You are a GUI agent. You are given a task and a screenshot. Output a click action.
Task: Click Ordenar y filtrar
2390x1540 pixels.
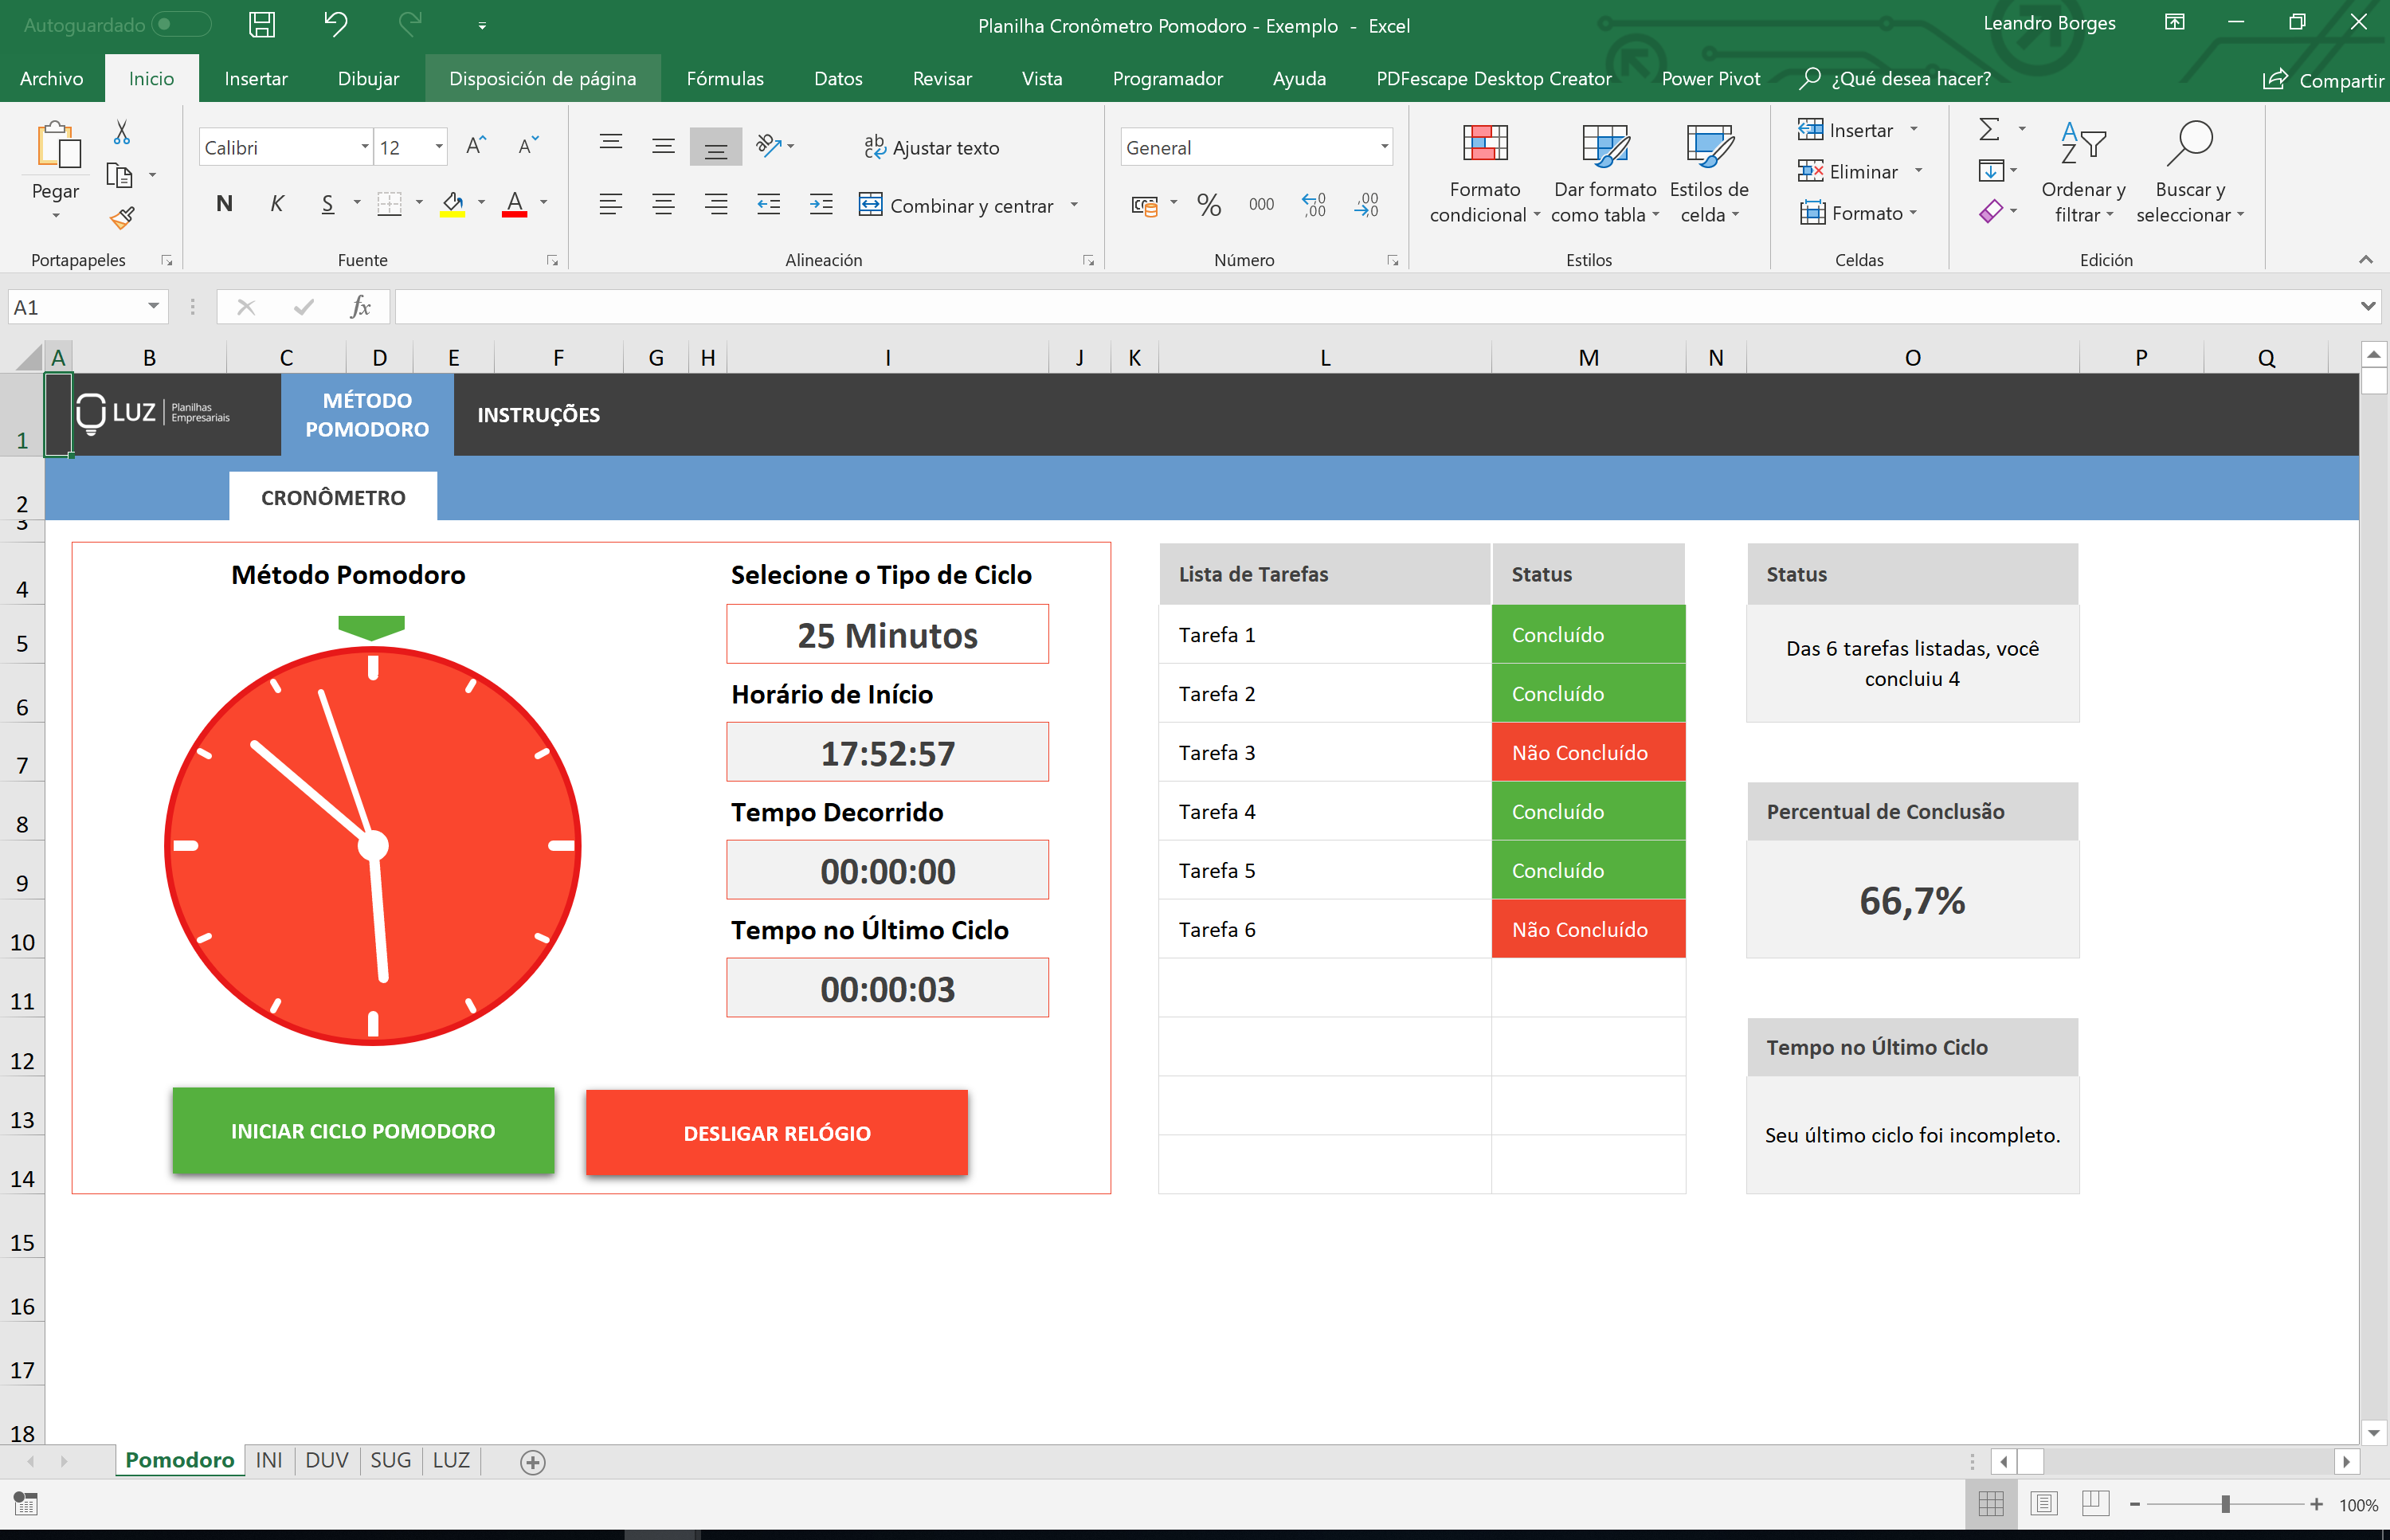click(x=2082, y=170)
